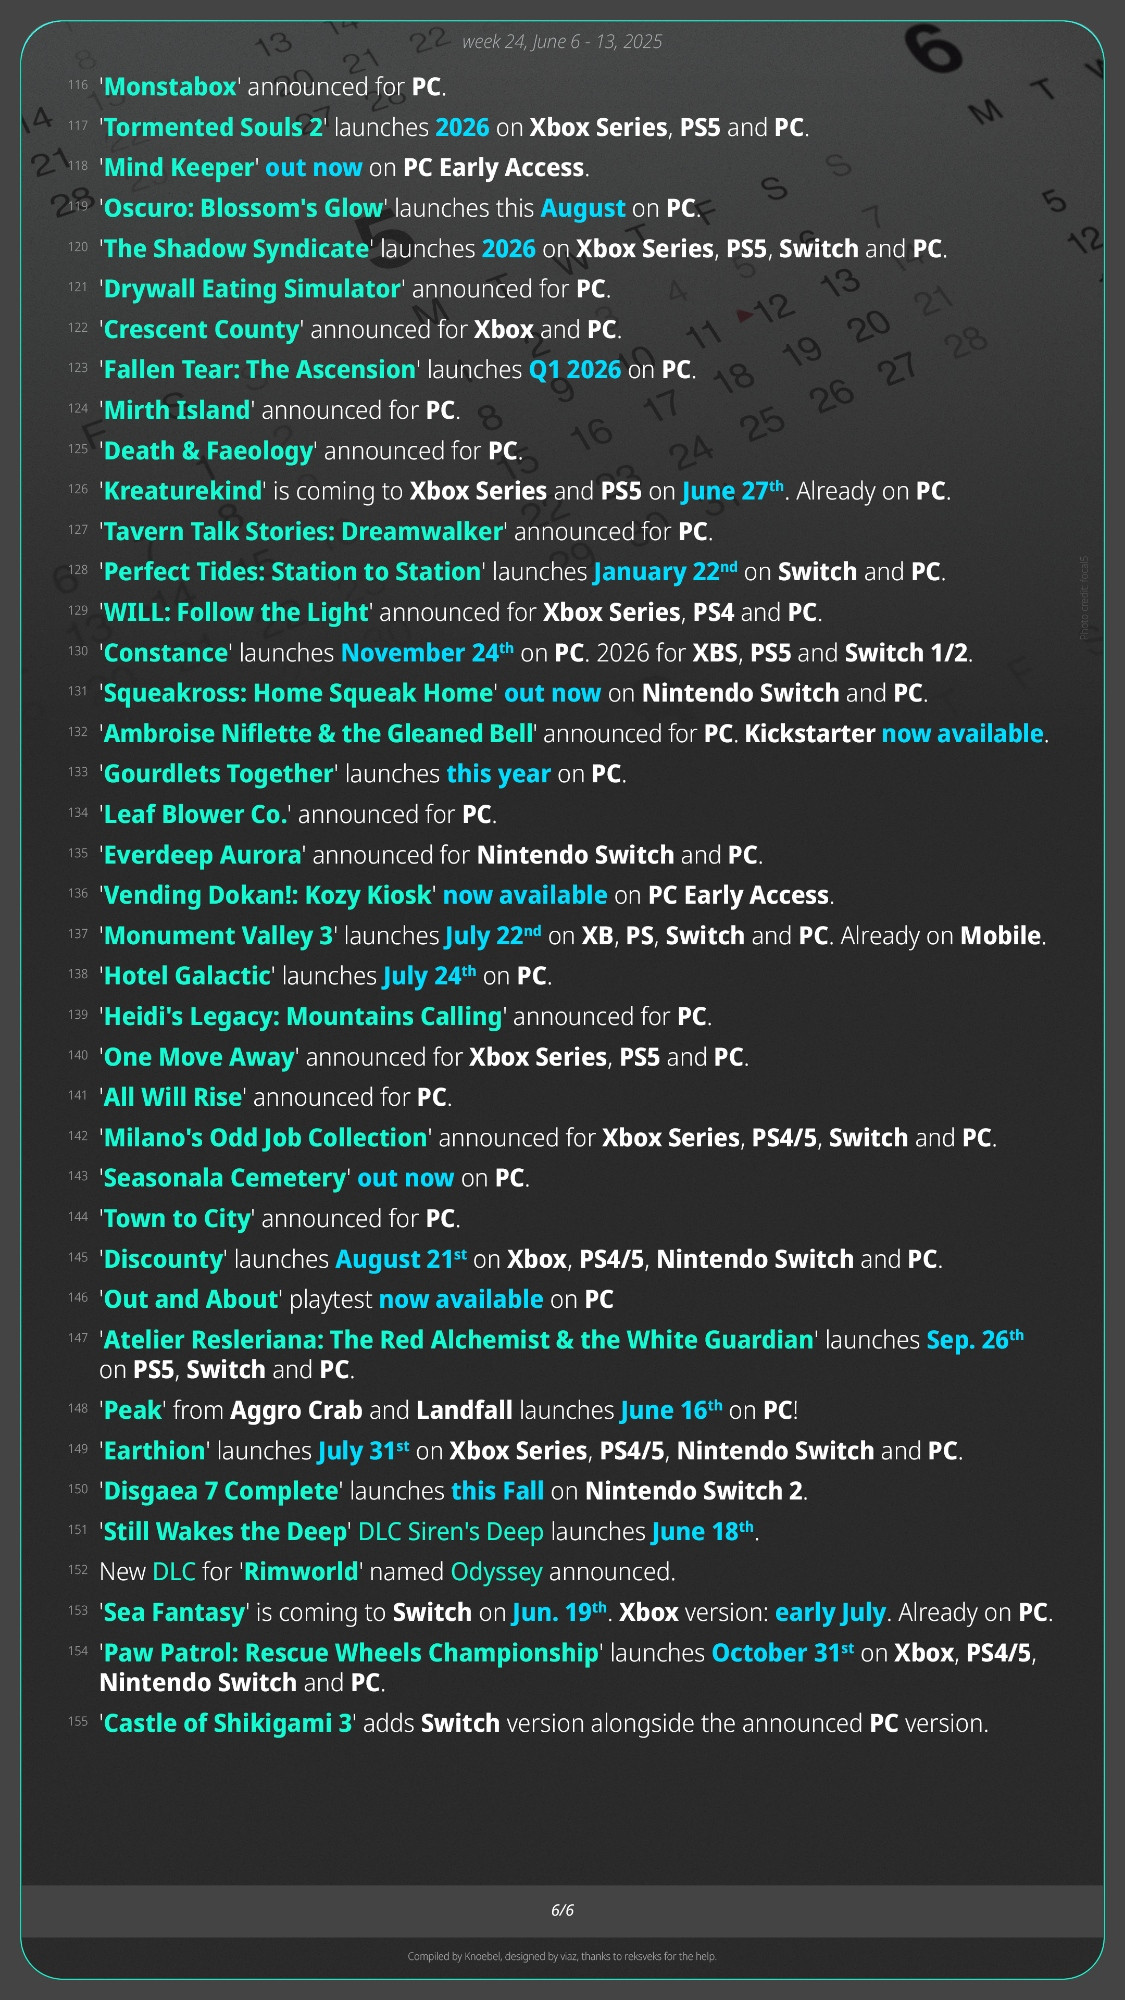
Task: Click 'Ambroise Niflette & the Gleaned Bell' title
Action: [x=318, y=733]
